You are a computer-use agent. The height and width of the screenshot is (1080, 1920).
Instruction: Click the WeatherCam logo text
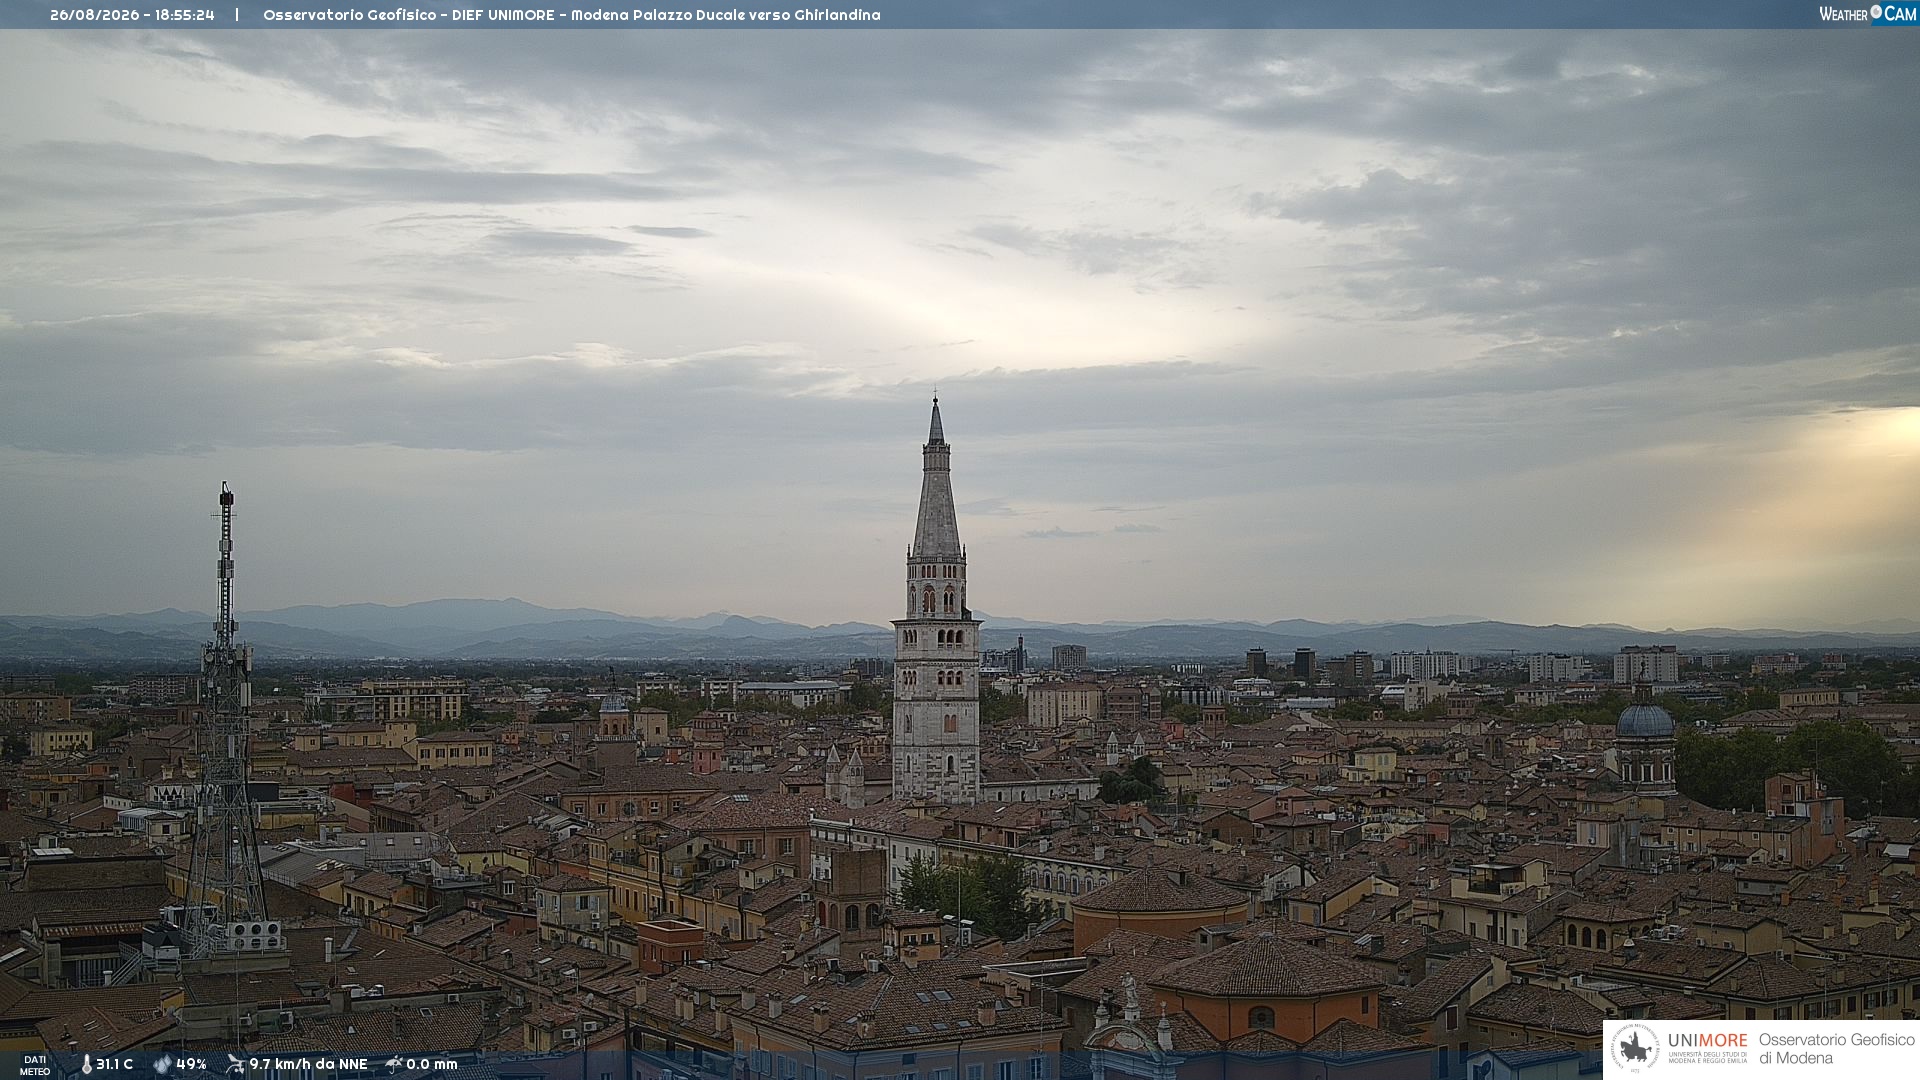pos(1868,13)
